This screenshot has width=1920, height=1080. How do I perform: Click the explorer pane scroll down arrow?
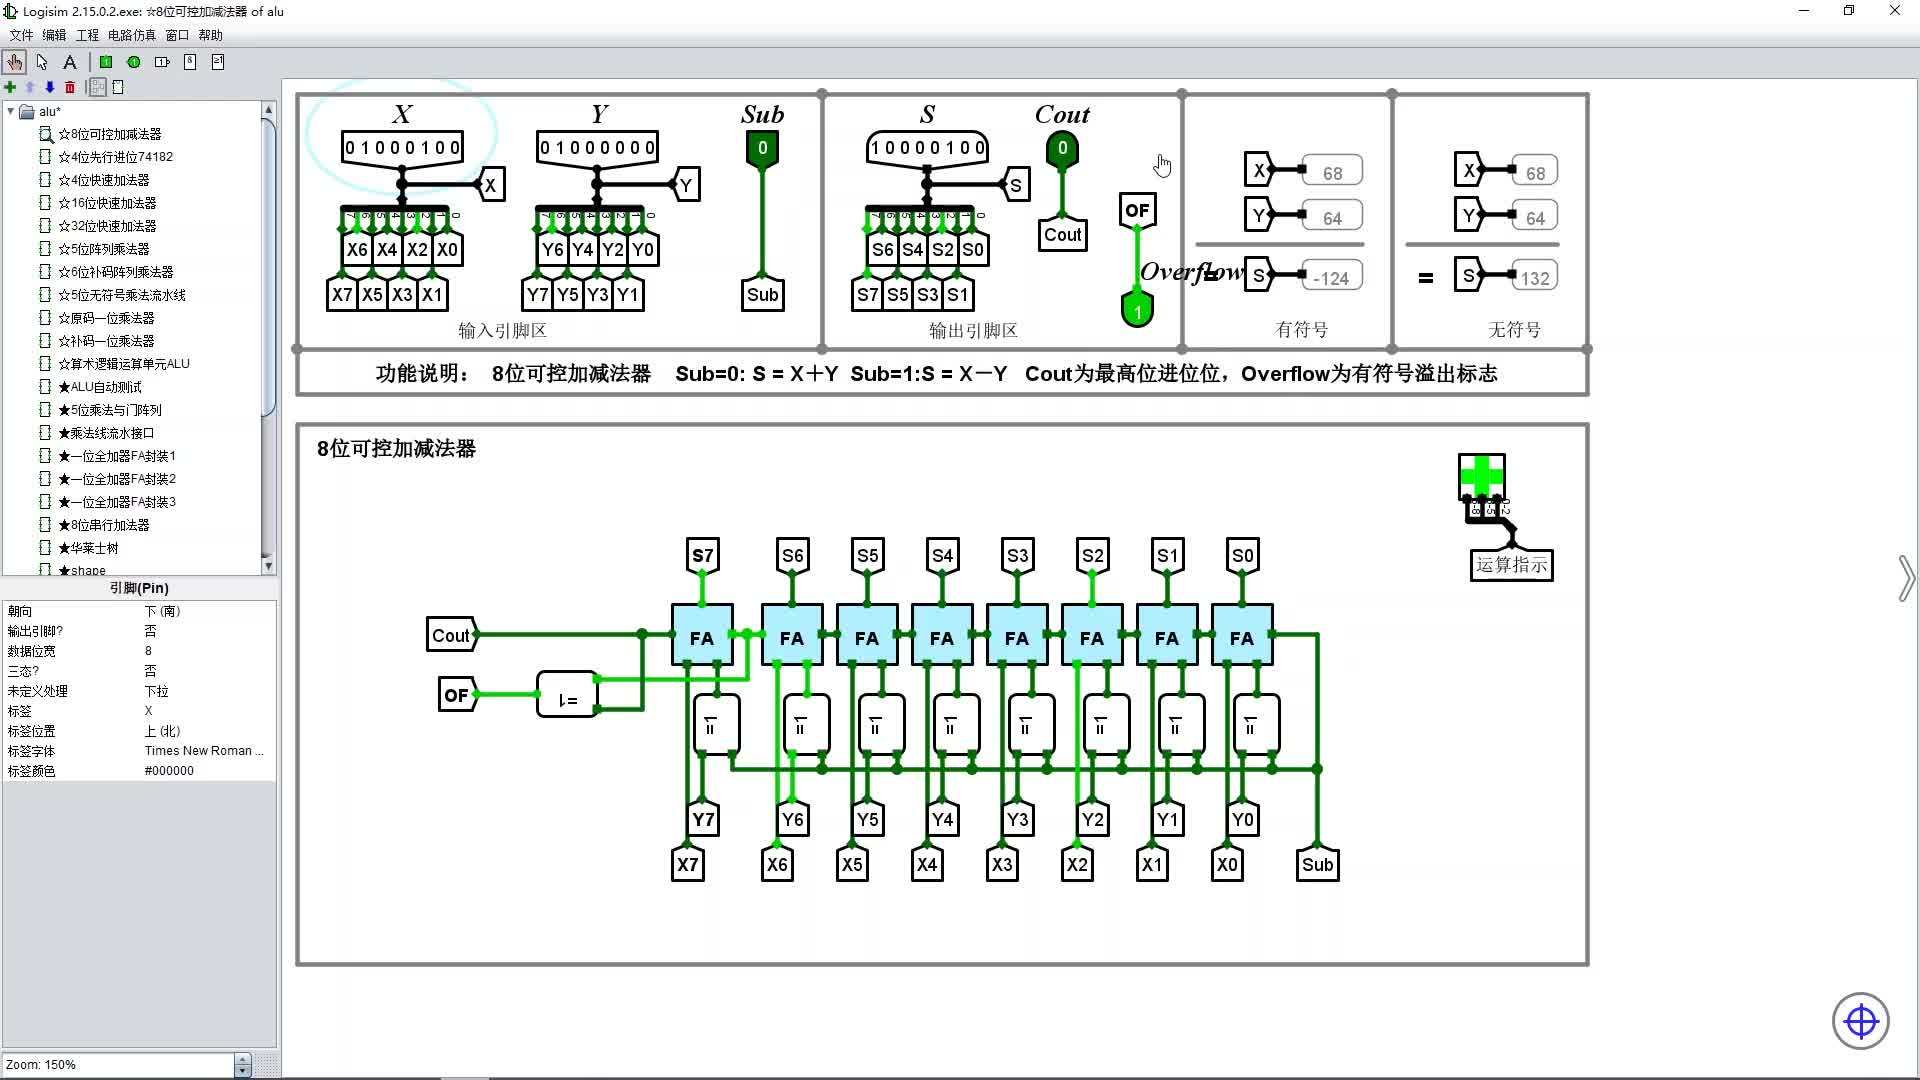(x=268, y=566)
